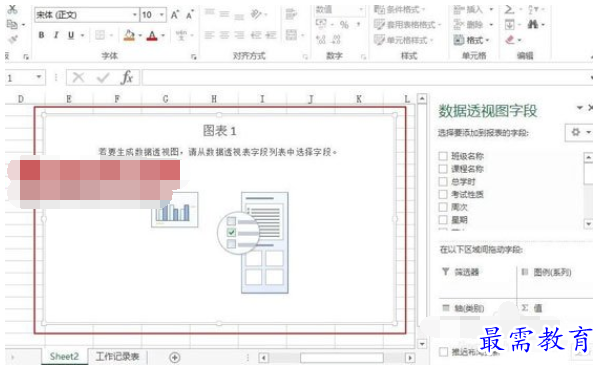Click the align left icon
Image resolution: width=601 pixels, height=371 pixels.
tap(209, 35)
